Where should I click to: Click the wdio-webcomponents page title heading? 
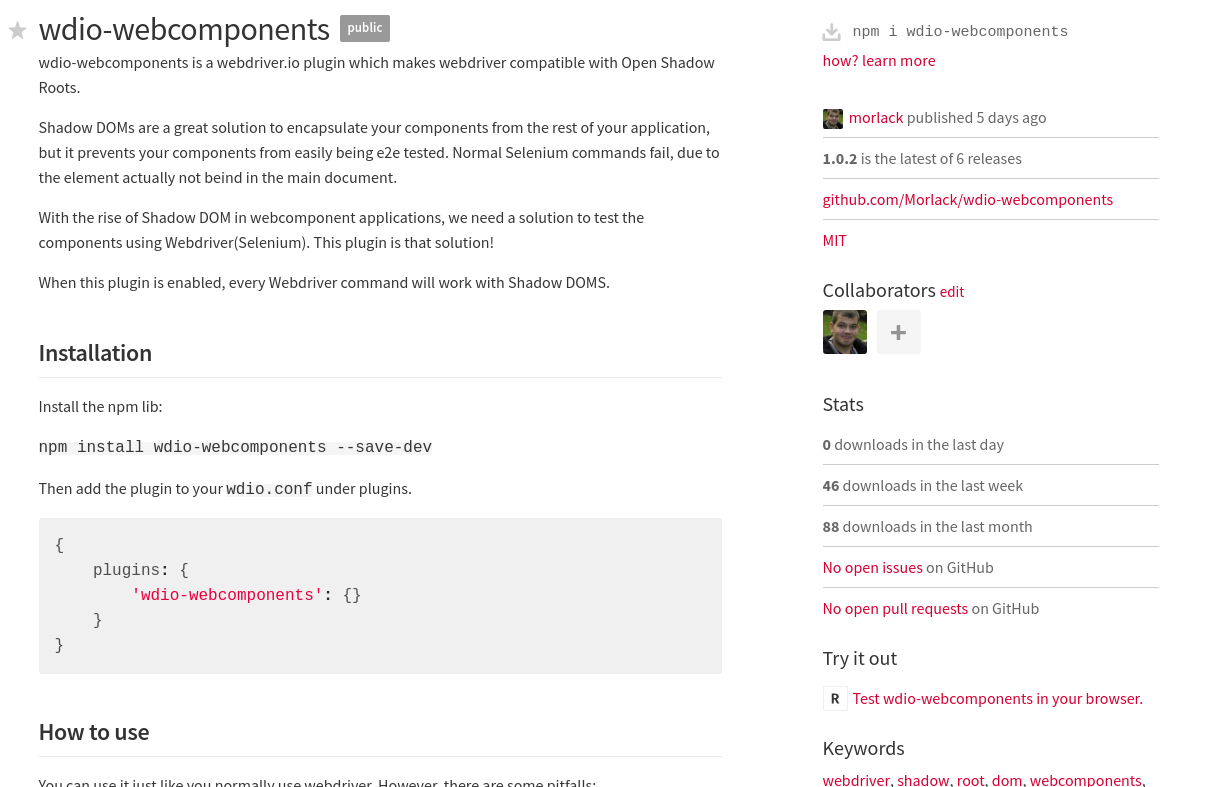click(x=184, y=30)
